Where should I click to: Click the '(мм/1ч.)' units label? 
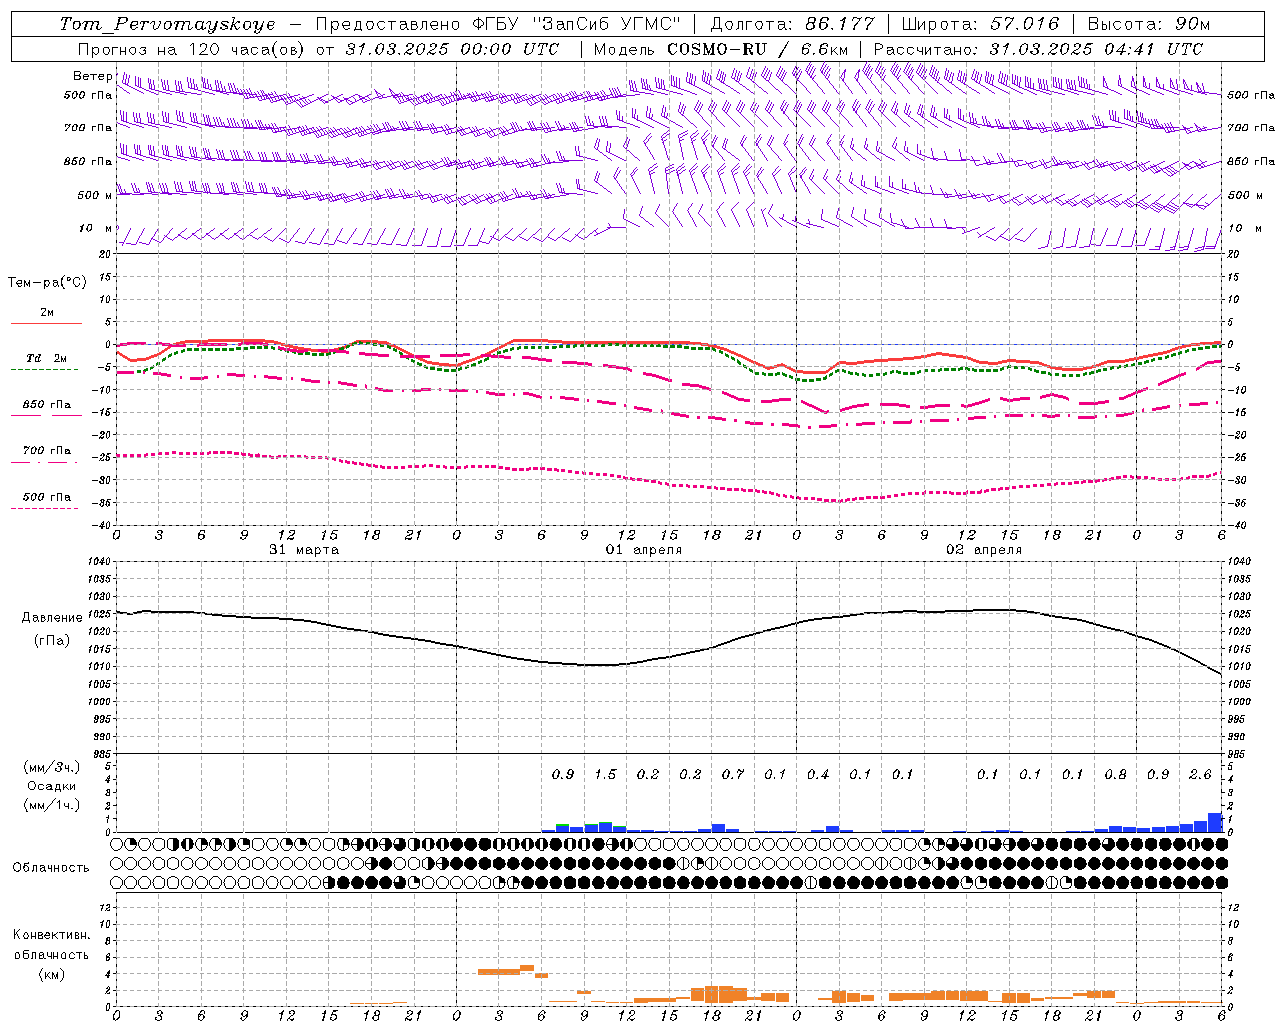coord(52,805)
